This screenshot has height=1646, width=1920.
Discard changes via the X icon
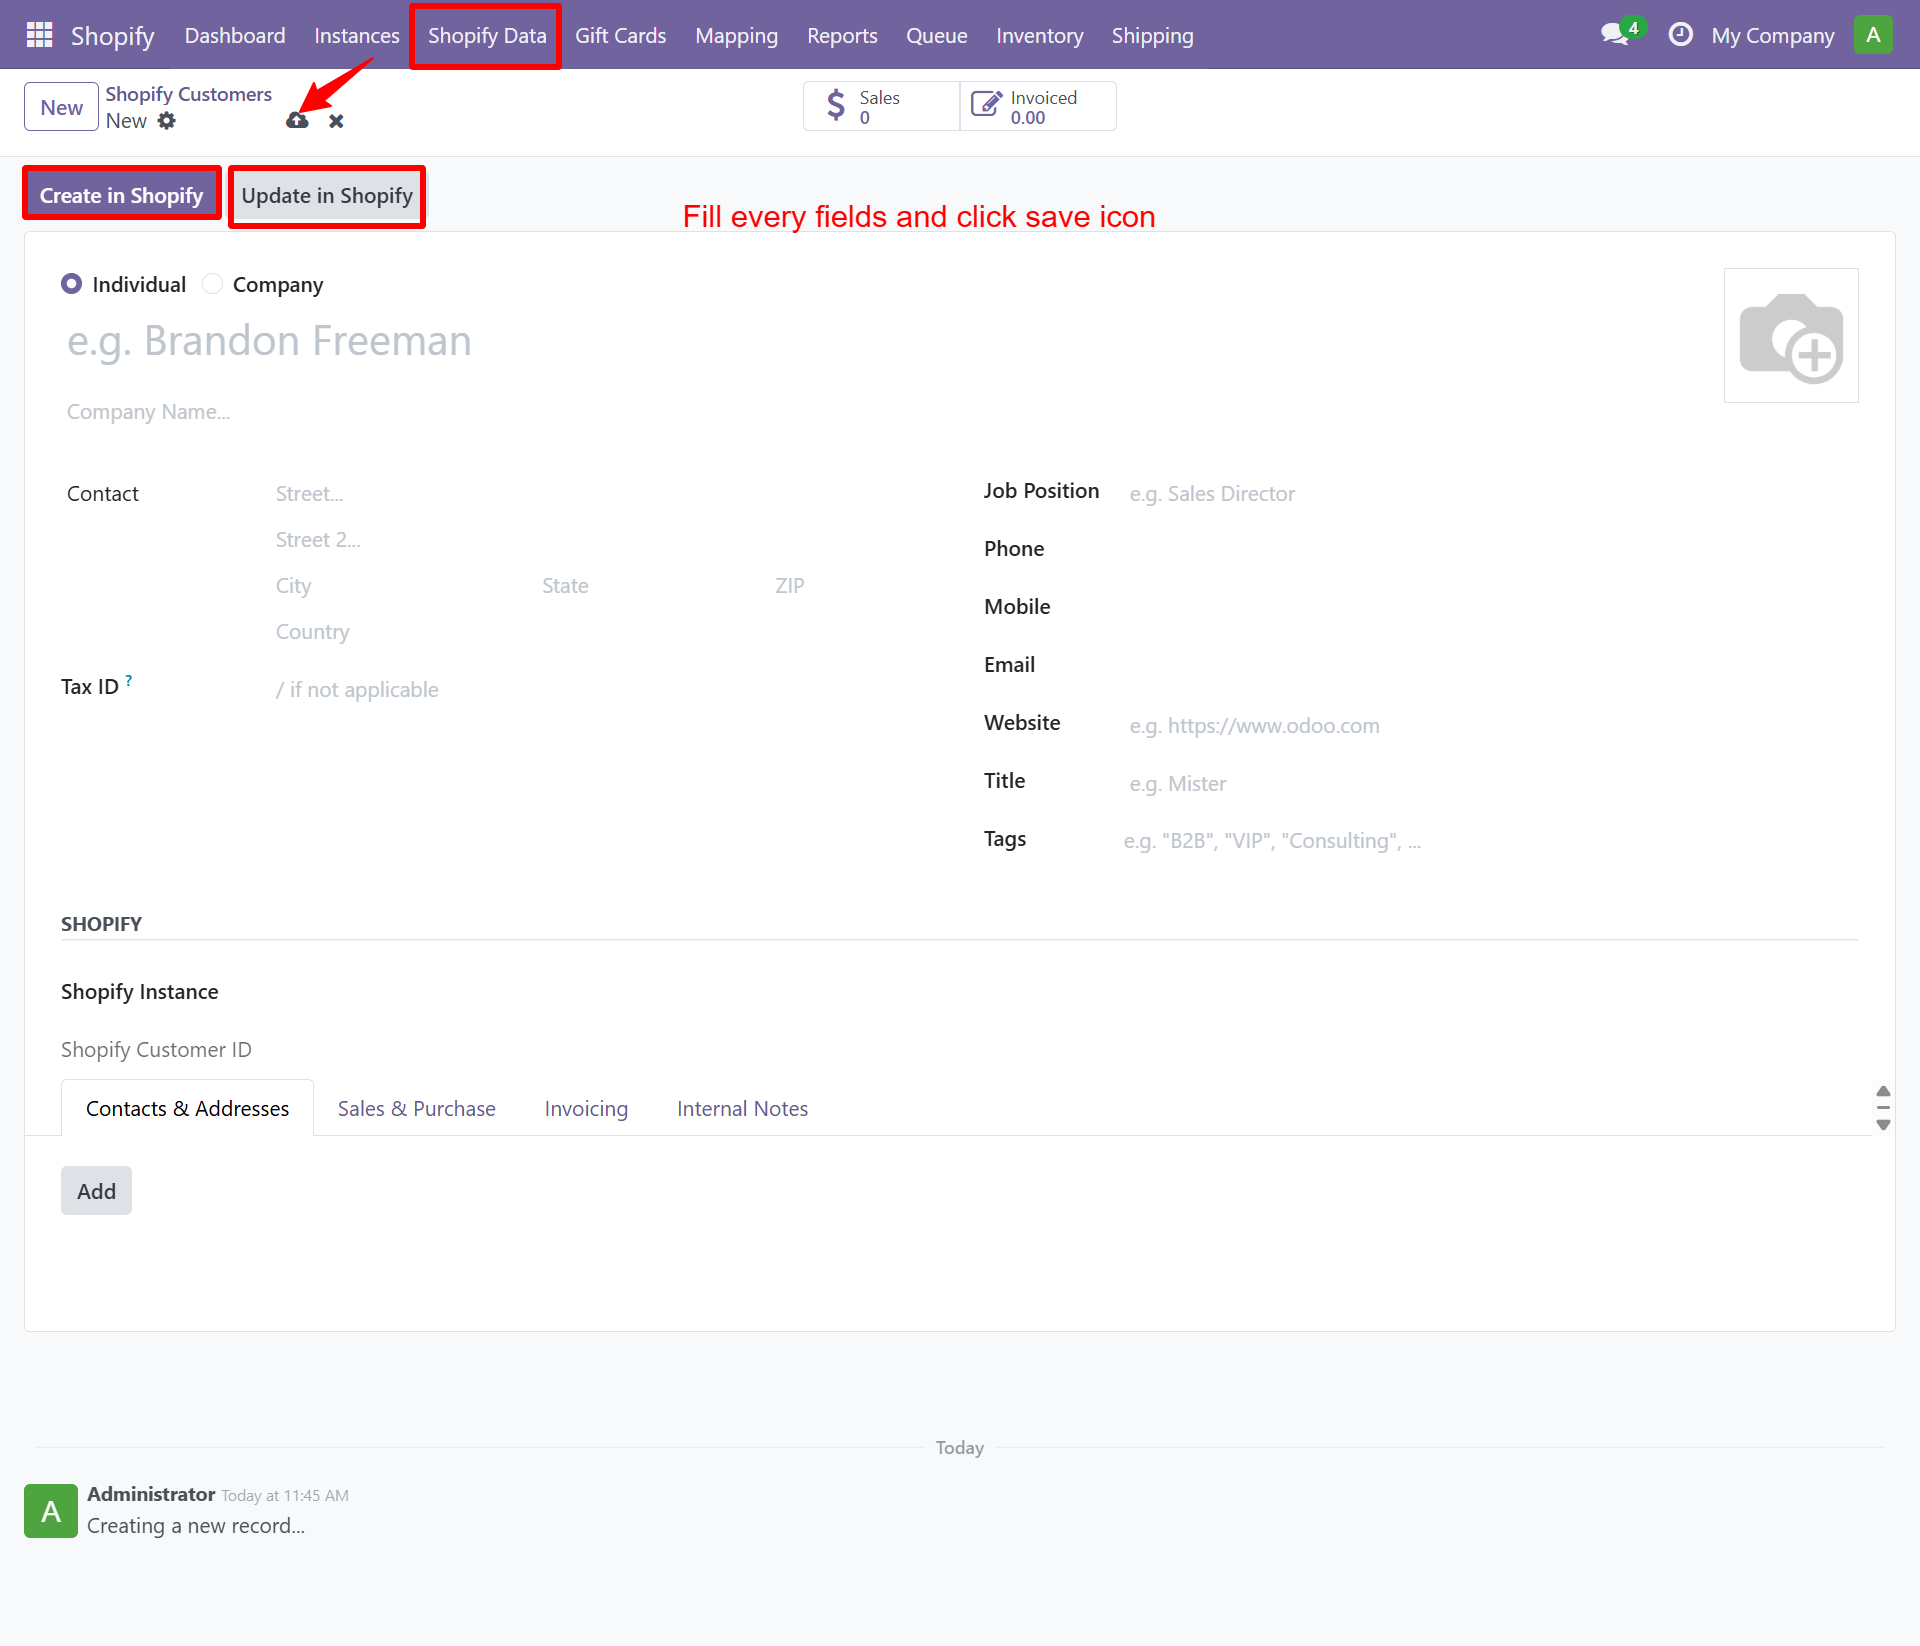335,120
